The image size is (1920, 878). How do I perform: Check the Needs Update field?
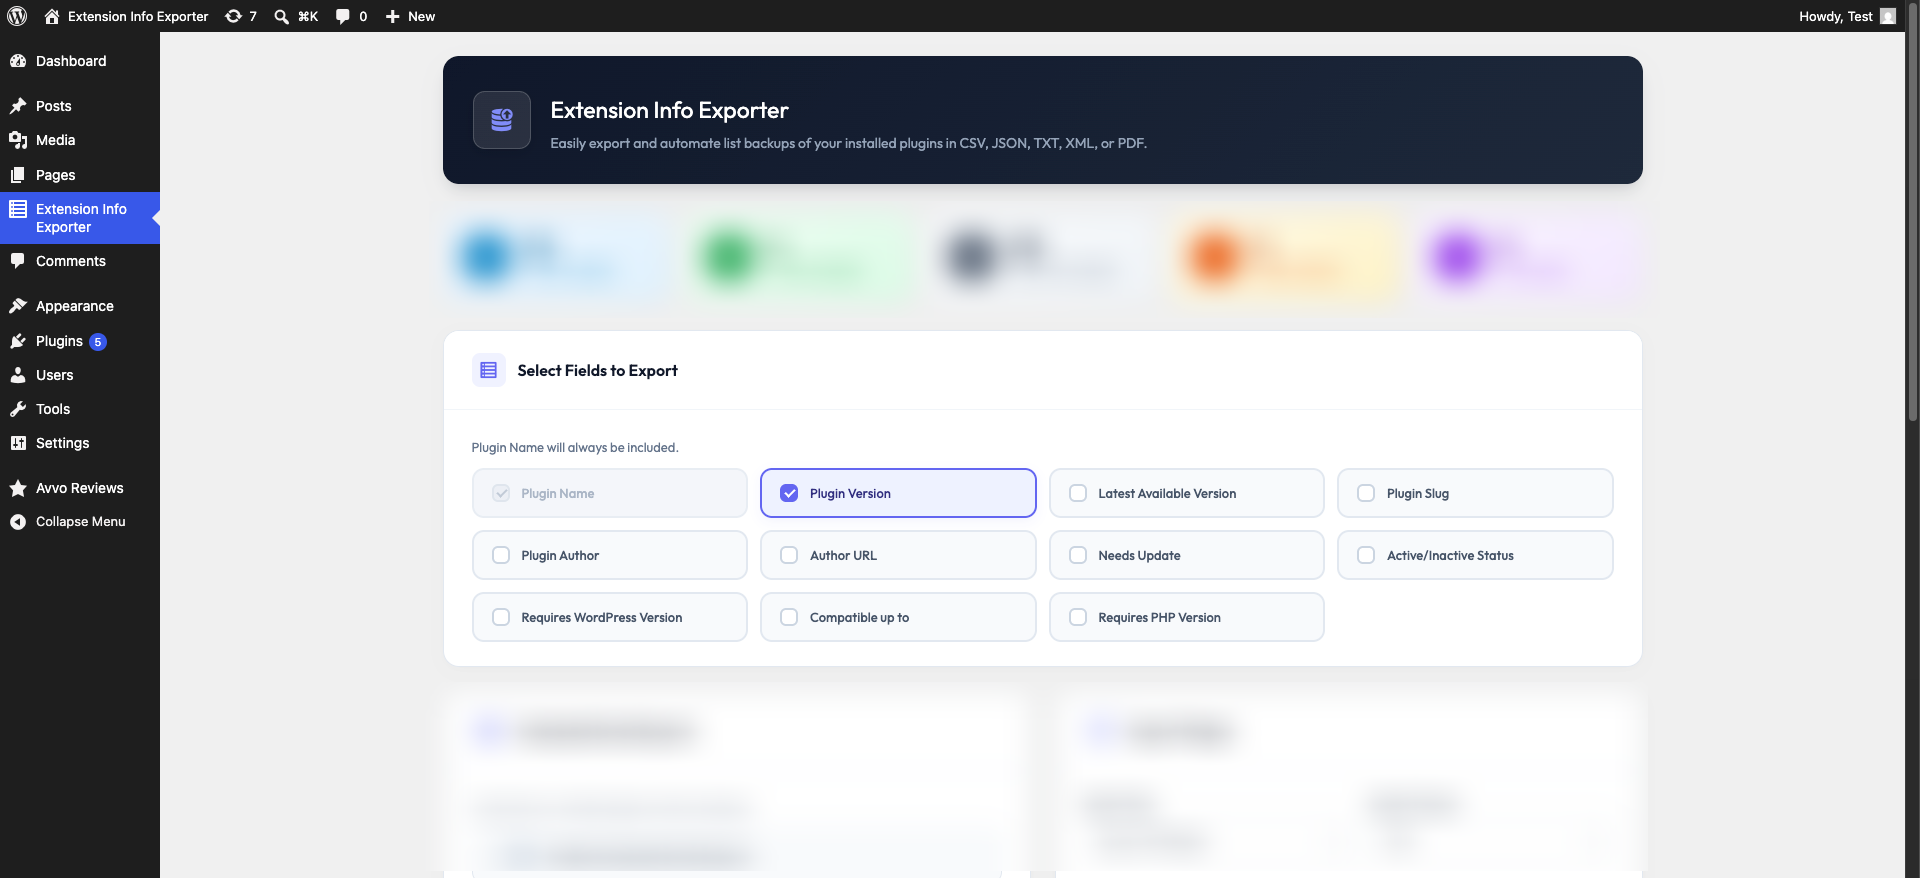coord(1078,555)
